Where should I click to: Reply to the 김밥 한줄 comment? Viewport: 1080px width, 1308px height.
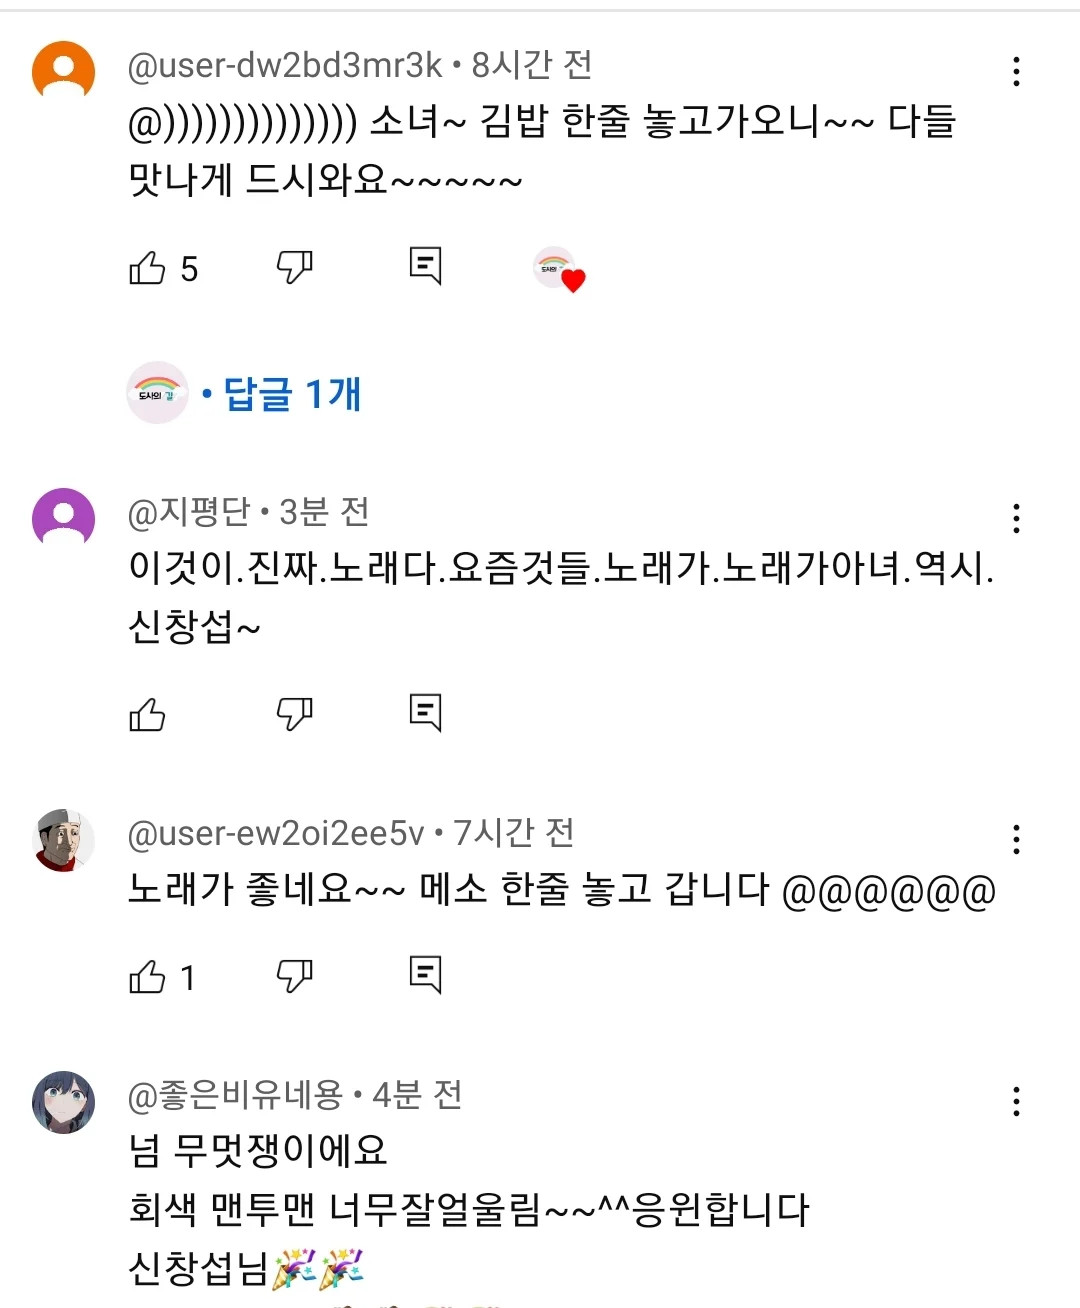click(x=425, y=266)
